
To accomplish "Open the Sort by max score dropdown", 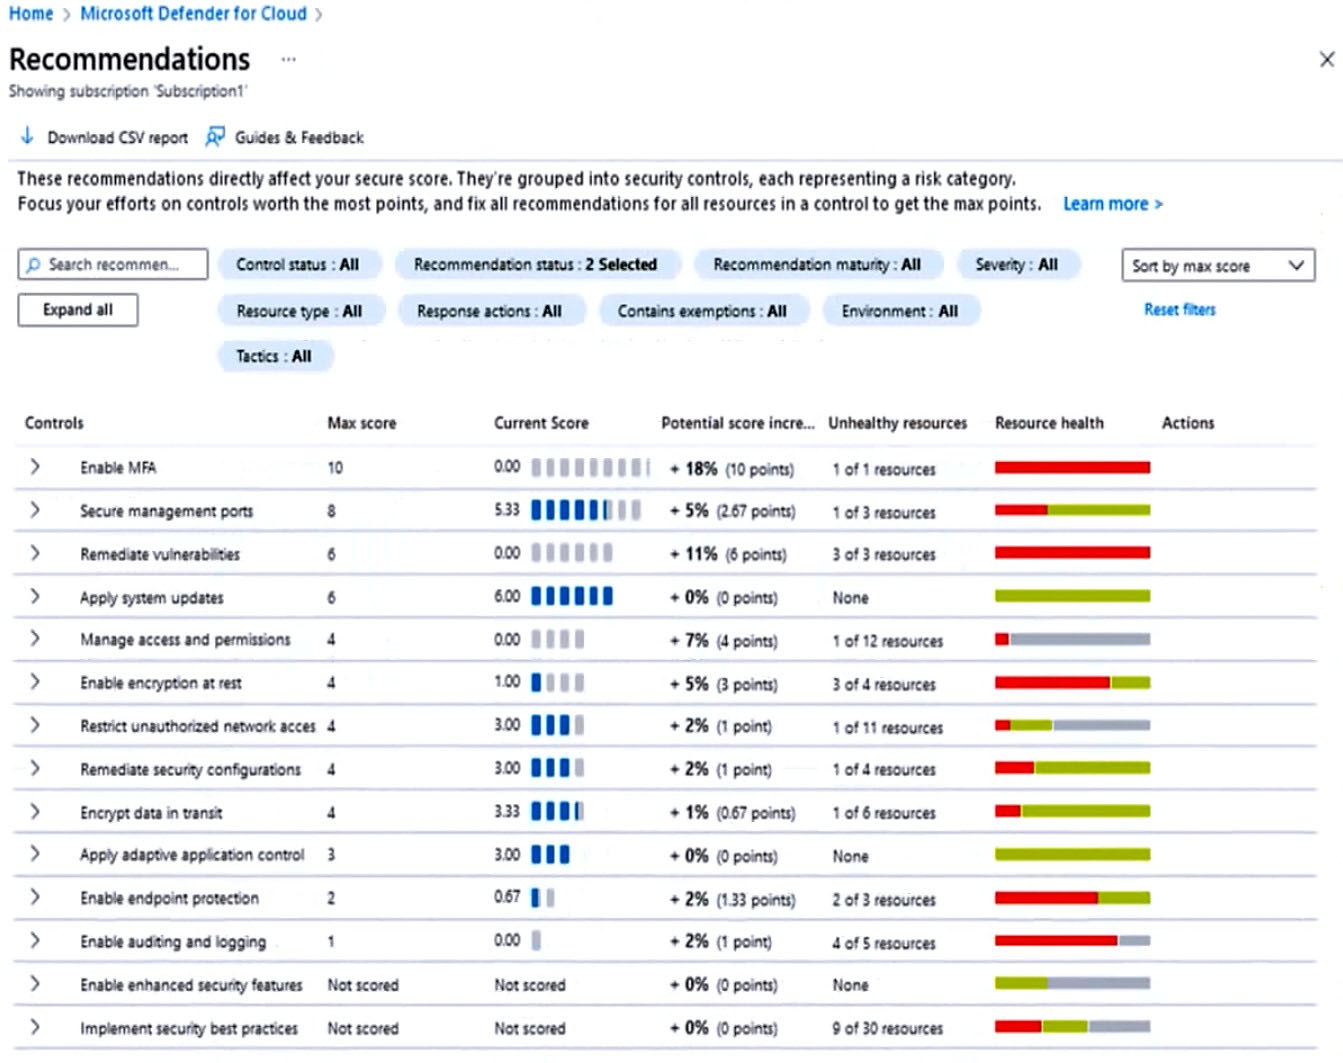I will (1217, 266).
